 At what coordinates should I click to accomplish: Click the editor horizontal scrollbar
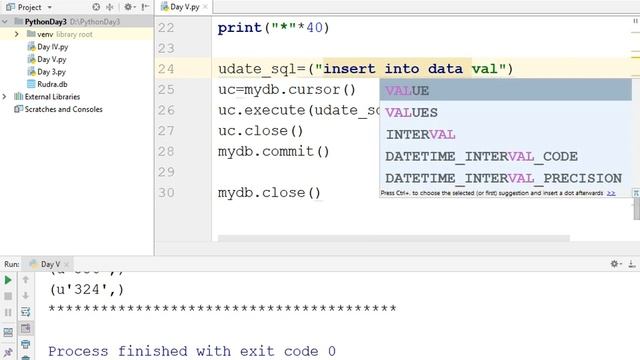point(393,238)
